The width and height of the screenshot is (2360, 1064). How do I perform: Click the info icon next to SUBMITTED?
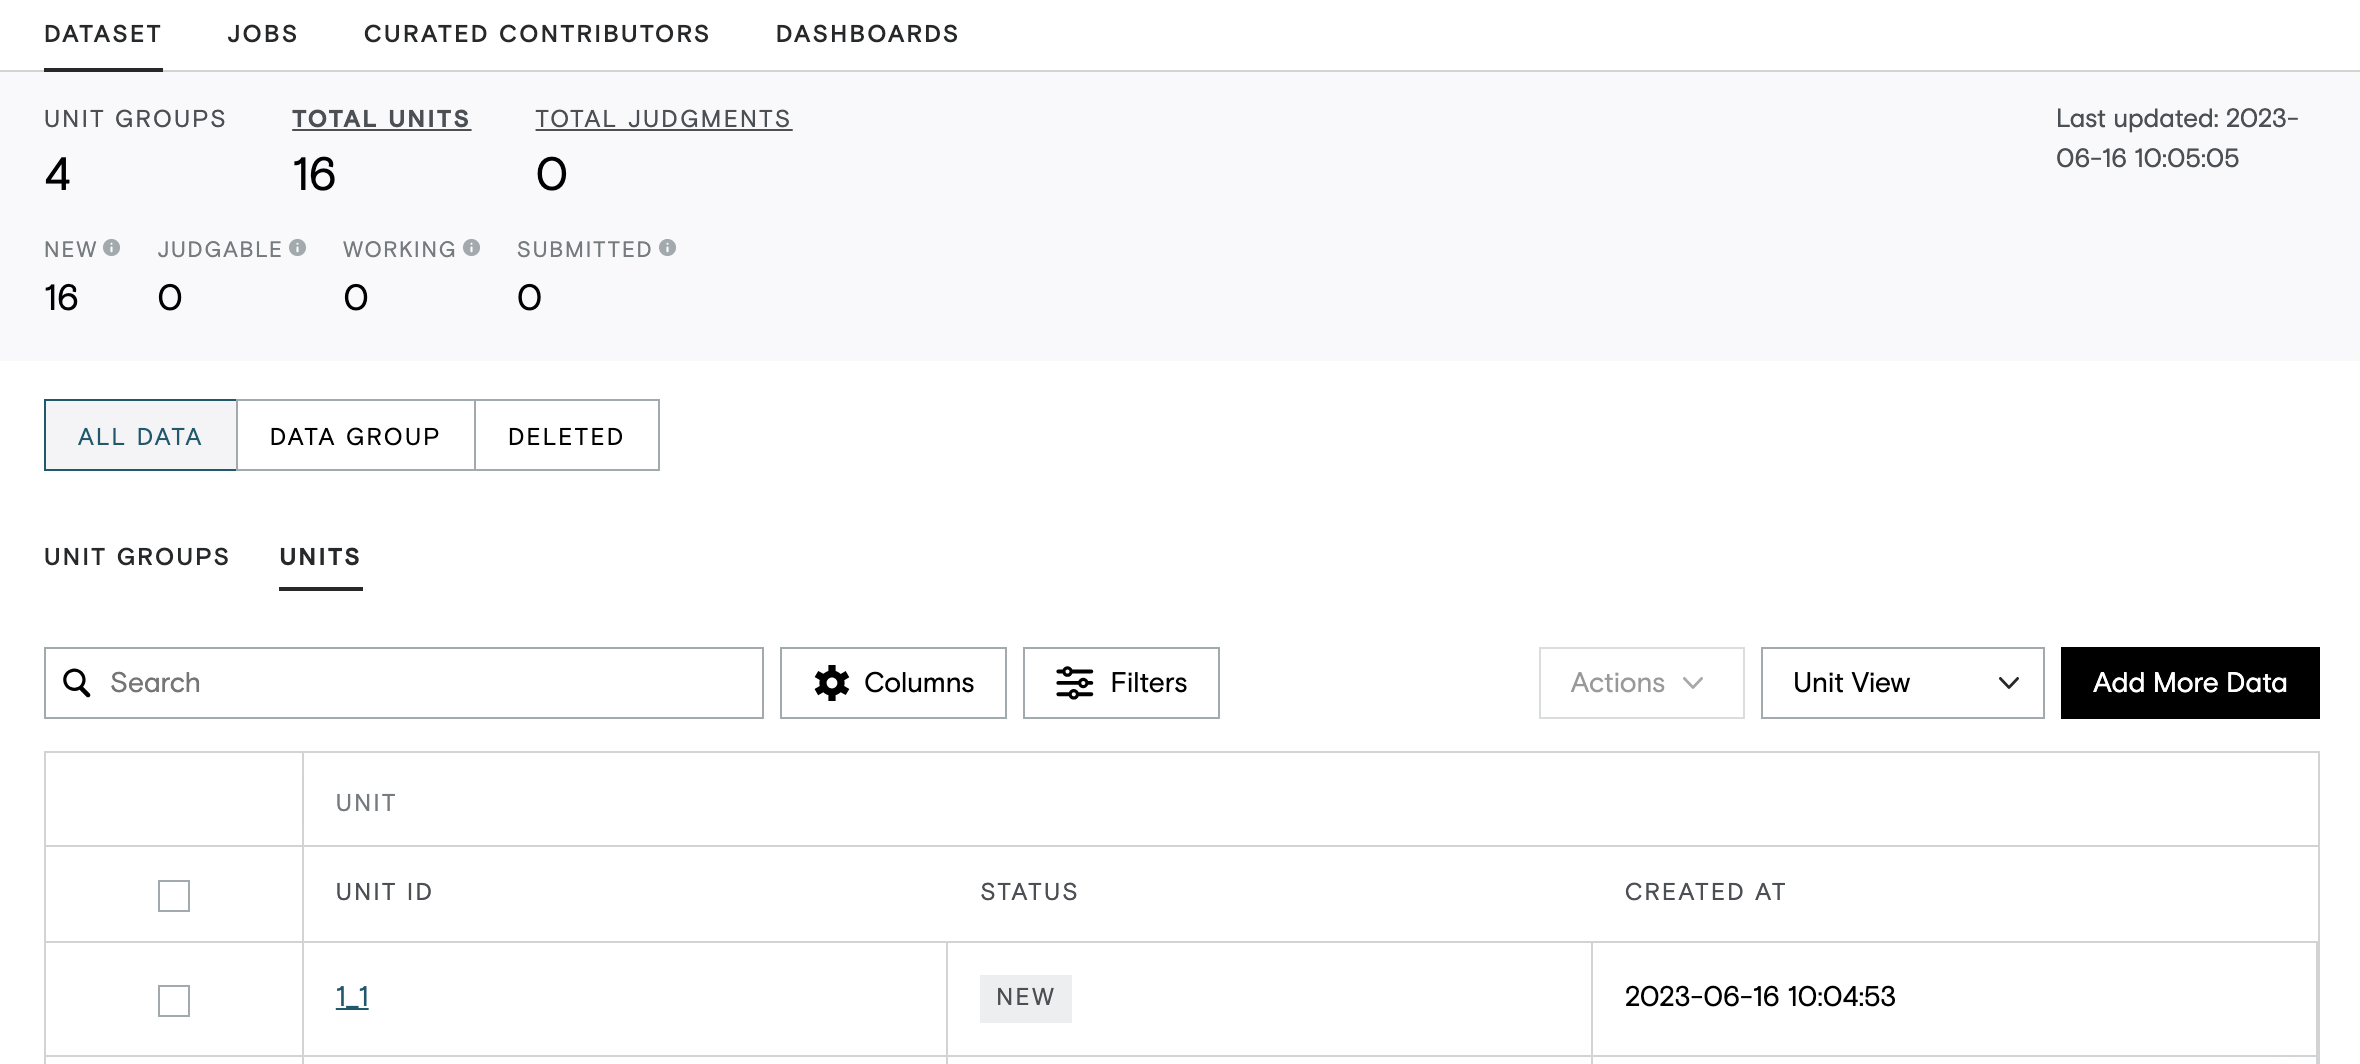pos(667,248)
